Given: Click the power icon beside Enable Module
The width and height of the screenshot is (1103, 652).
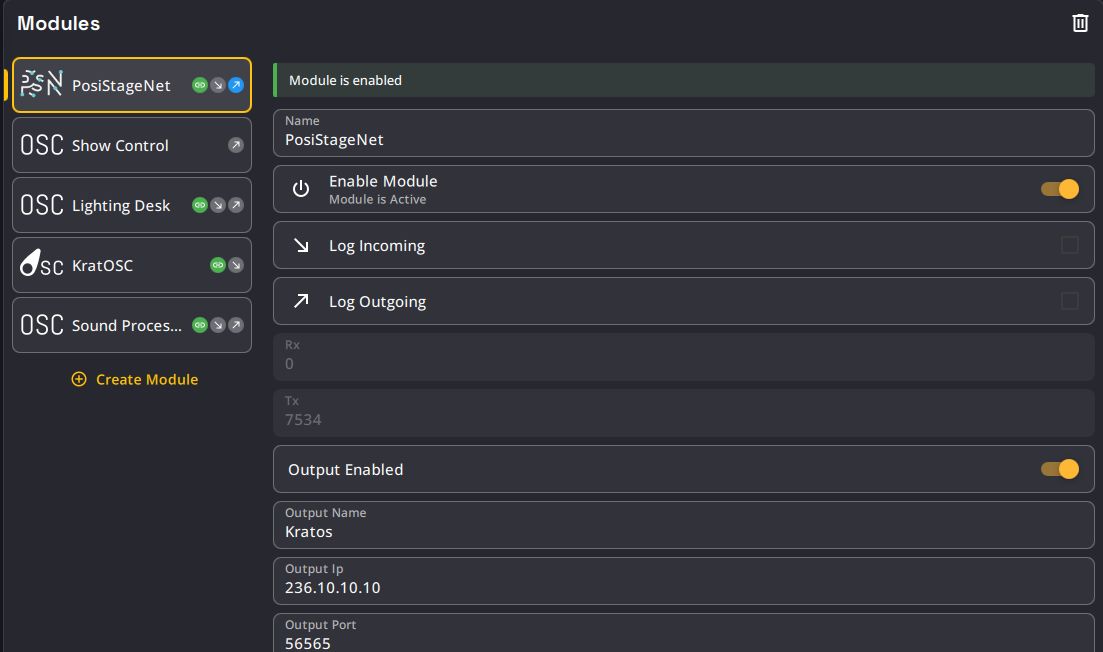Looking at the screenshot, I should click(x=301, y=189).
